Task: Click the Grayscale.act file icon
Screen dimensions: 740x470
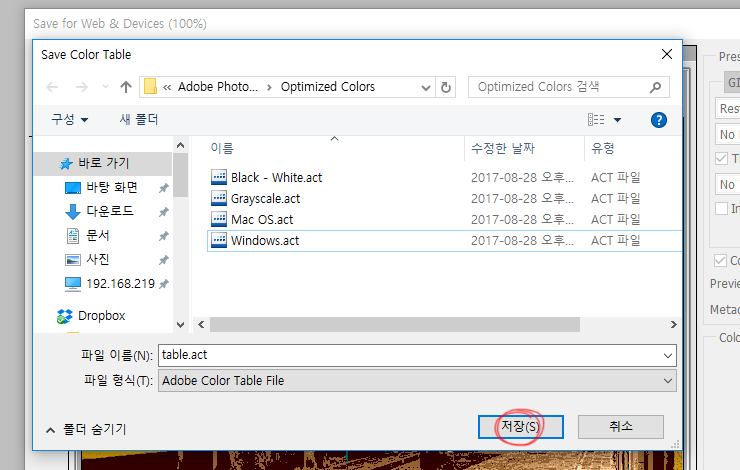Action: pyautogui.click(x=219, y=198)
